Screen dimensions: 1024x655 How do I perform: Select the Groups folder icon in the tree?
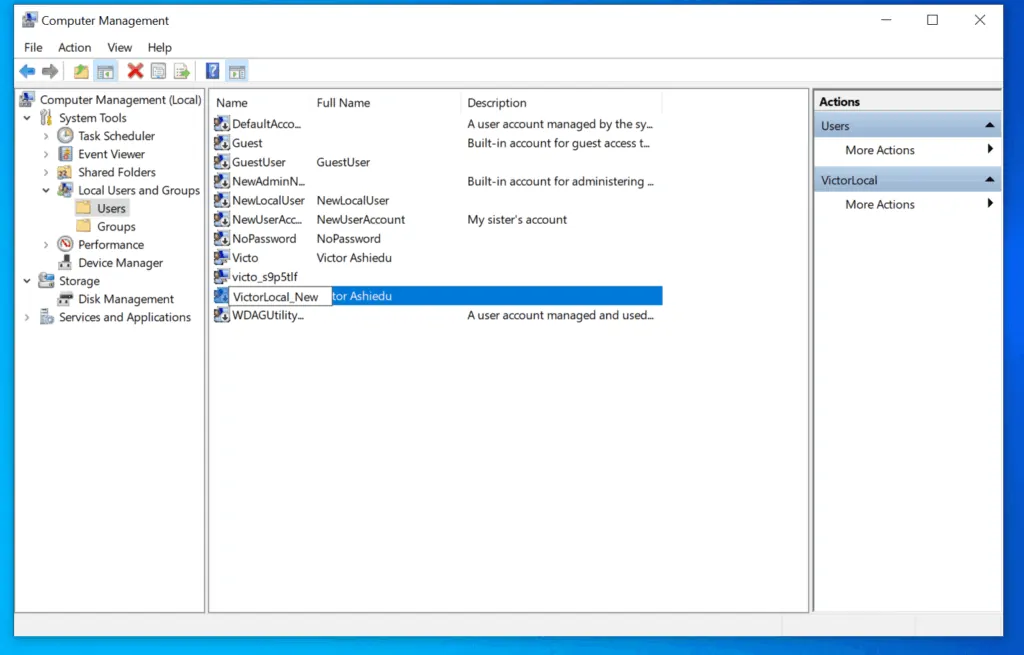85,226
